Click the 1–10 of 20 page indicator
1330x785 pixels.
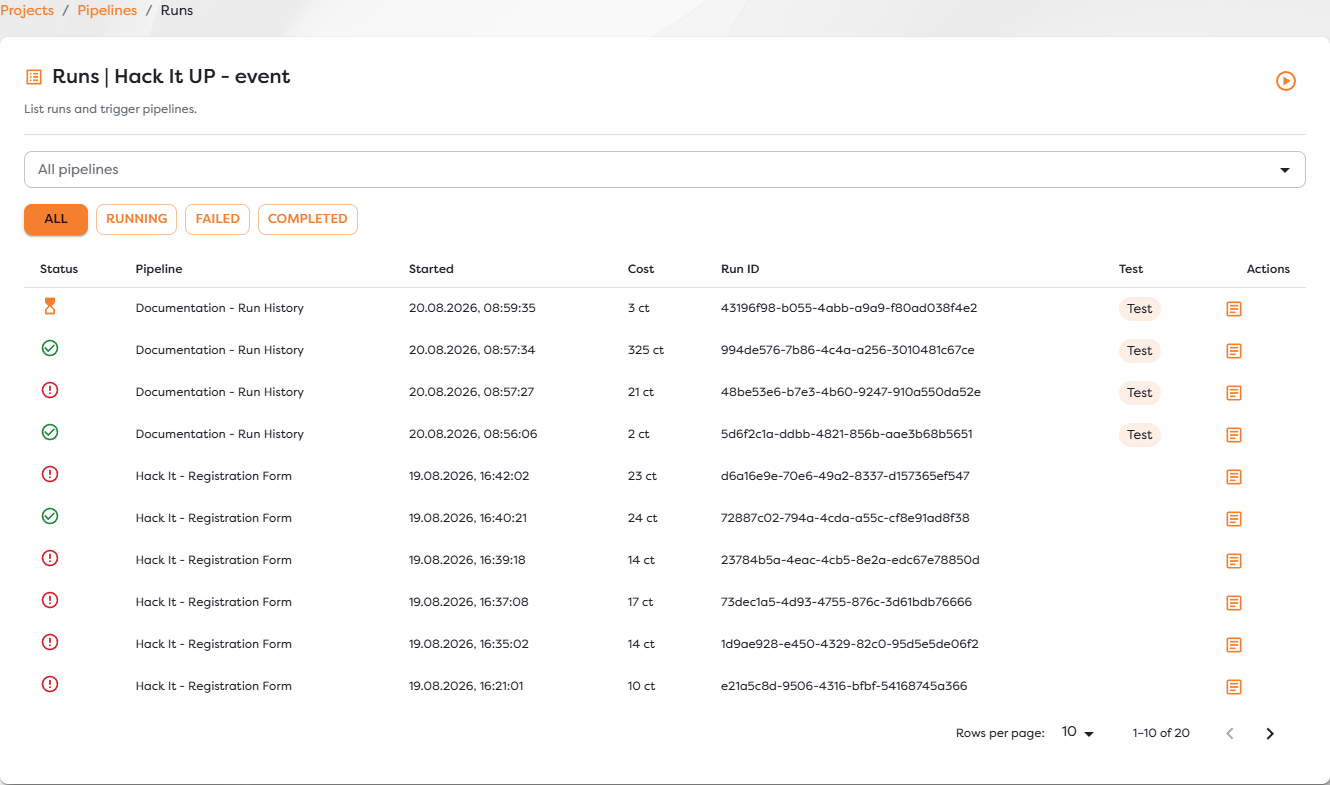pyautogui.click(x=1161, y=733)
